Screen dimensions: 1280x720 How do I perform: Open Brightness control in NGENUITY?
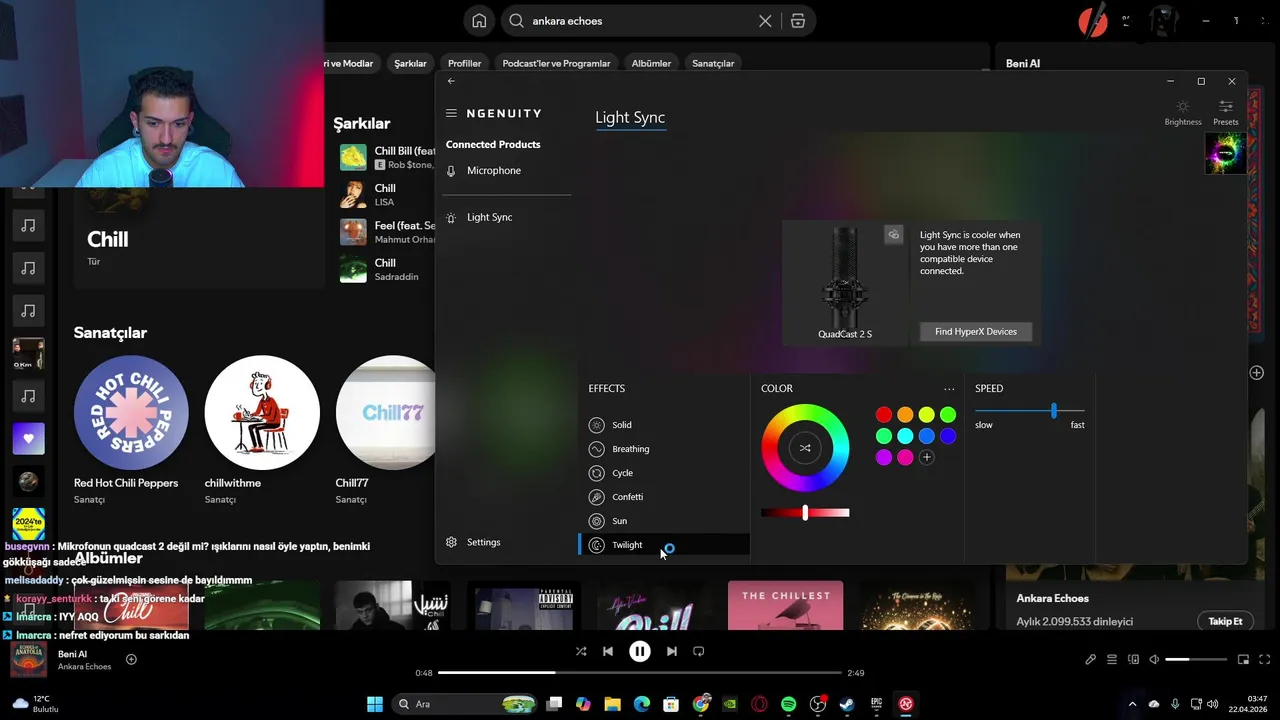tap(1183, 112)
